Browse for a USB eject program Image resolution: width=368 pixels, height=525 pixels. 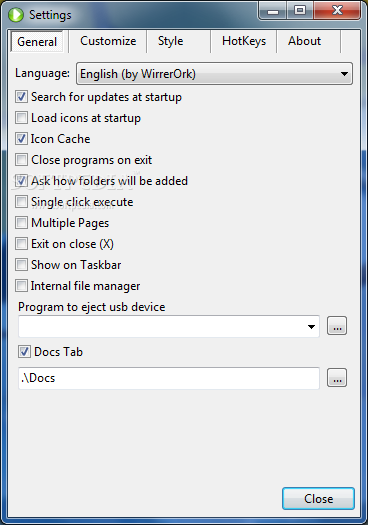[x=337, y=326]
